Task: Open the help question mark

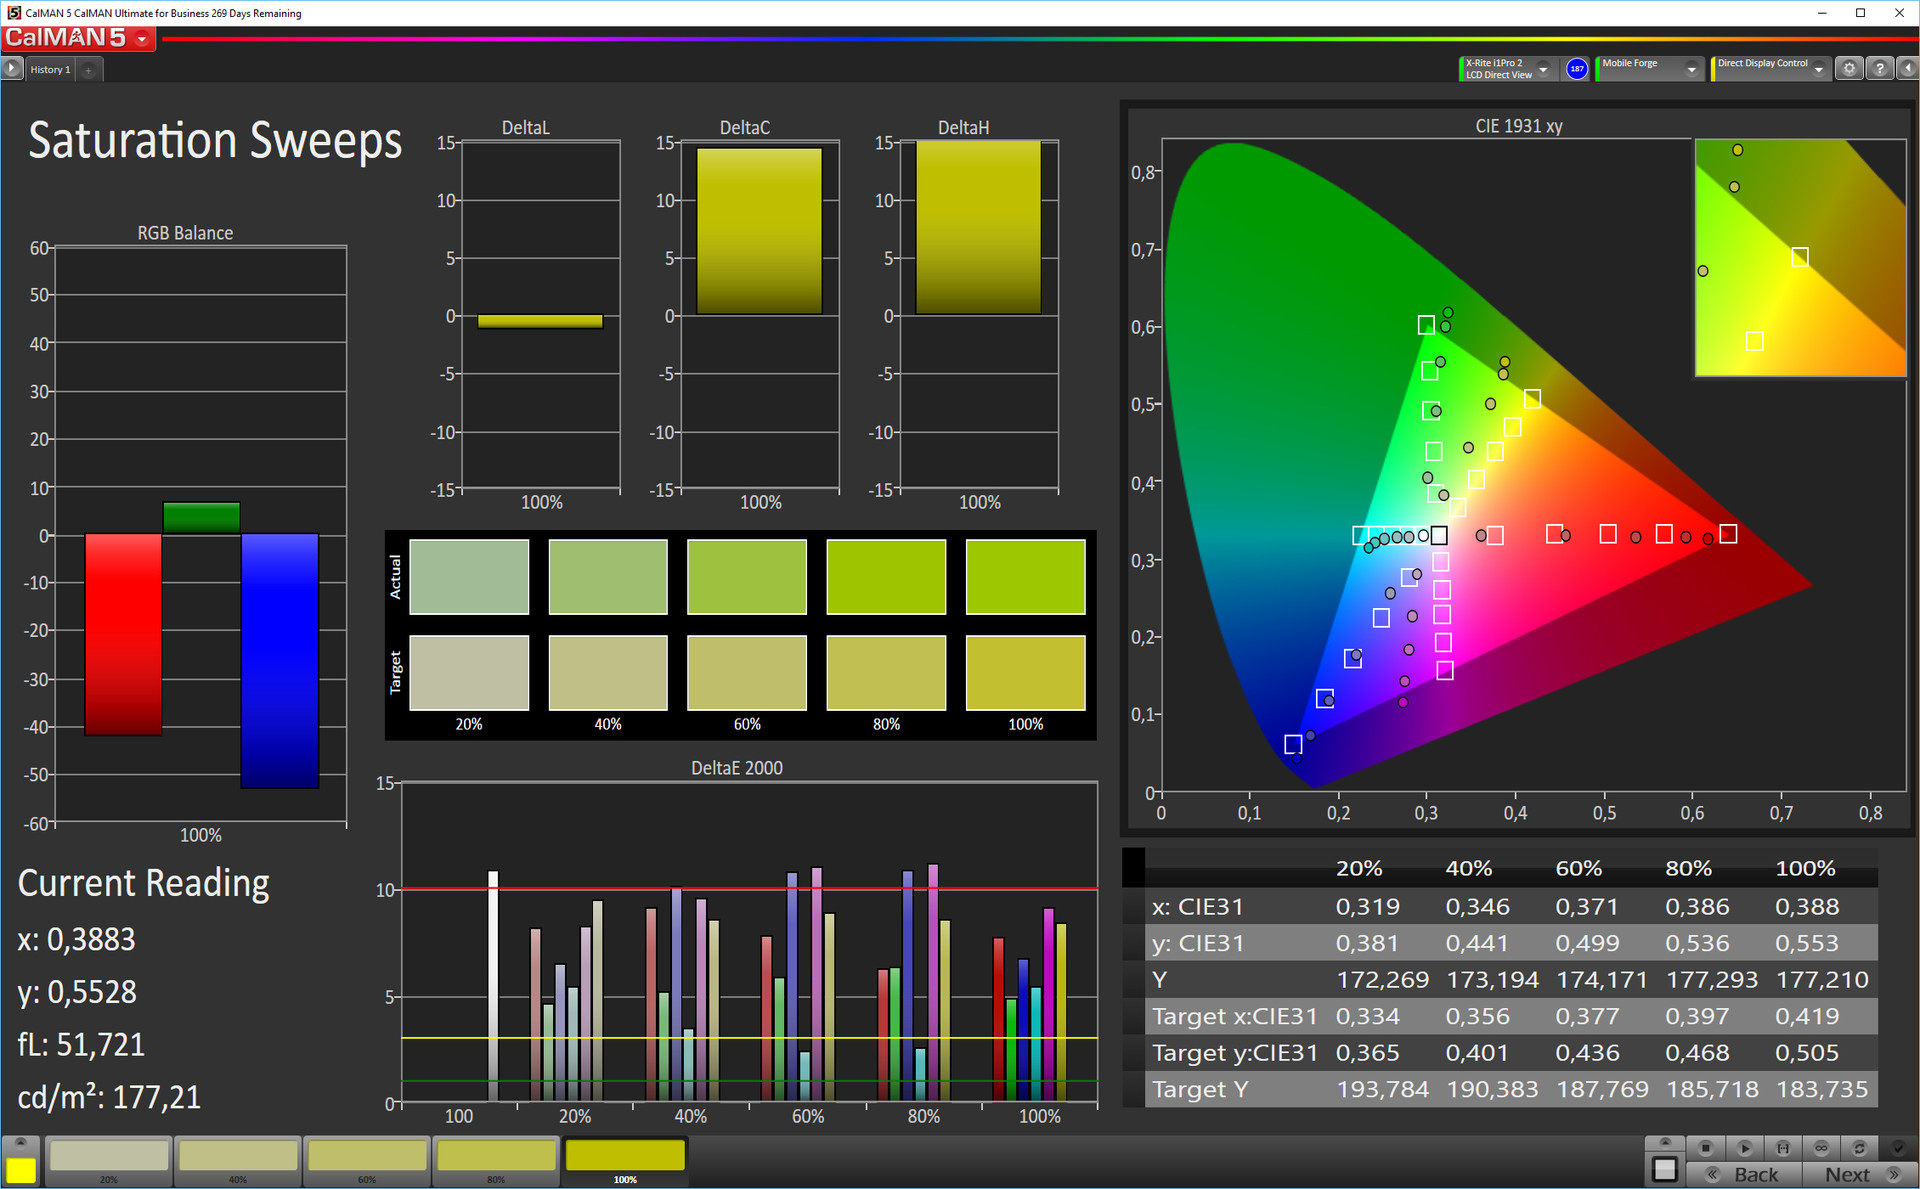Action: [1879, 69]
